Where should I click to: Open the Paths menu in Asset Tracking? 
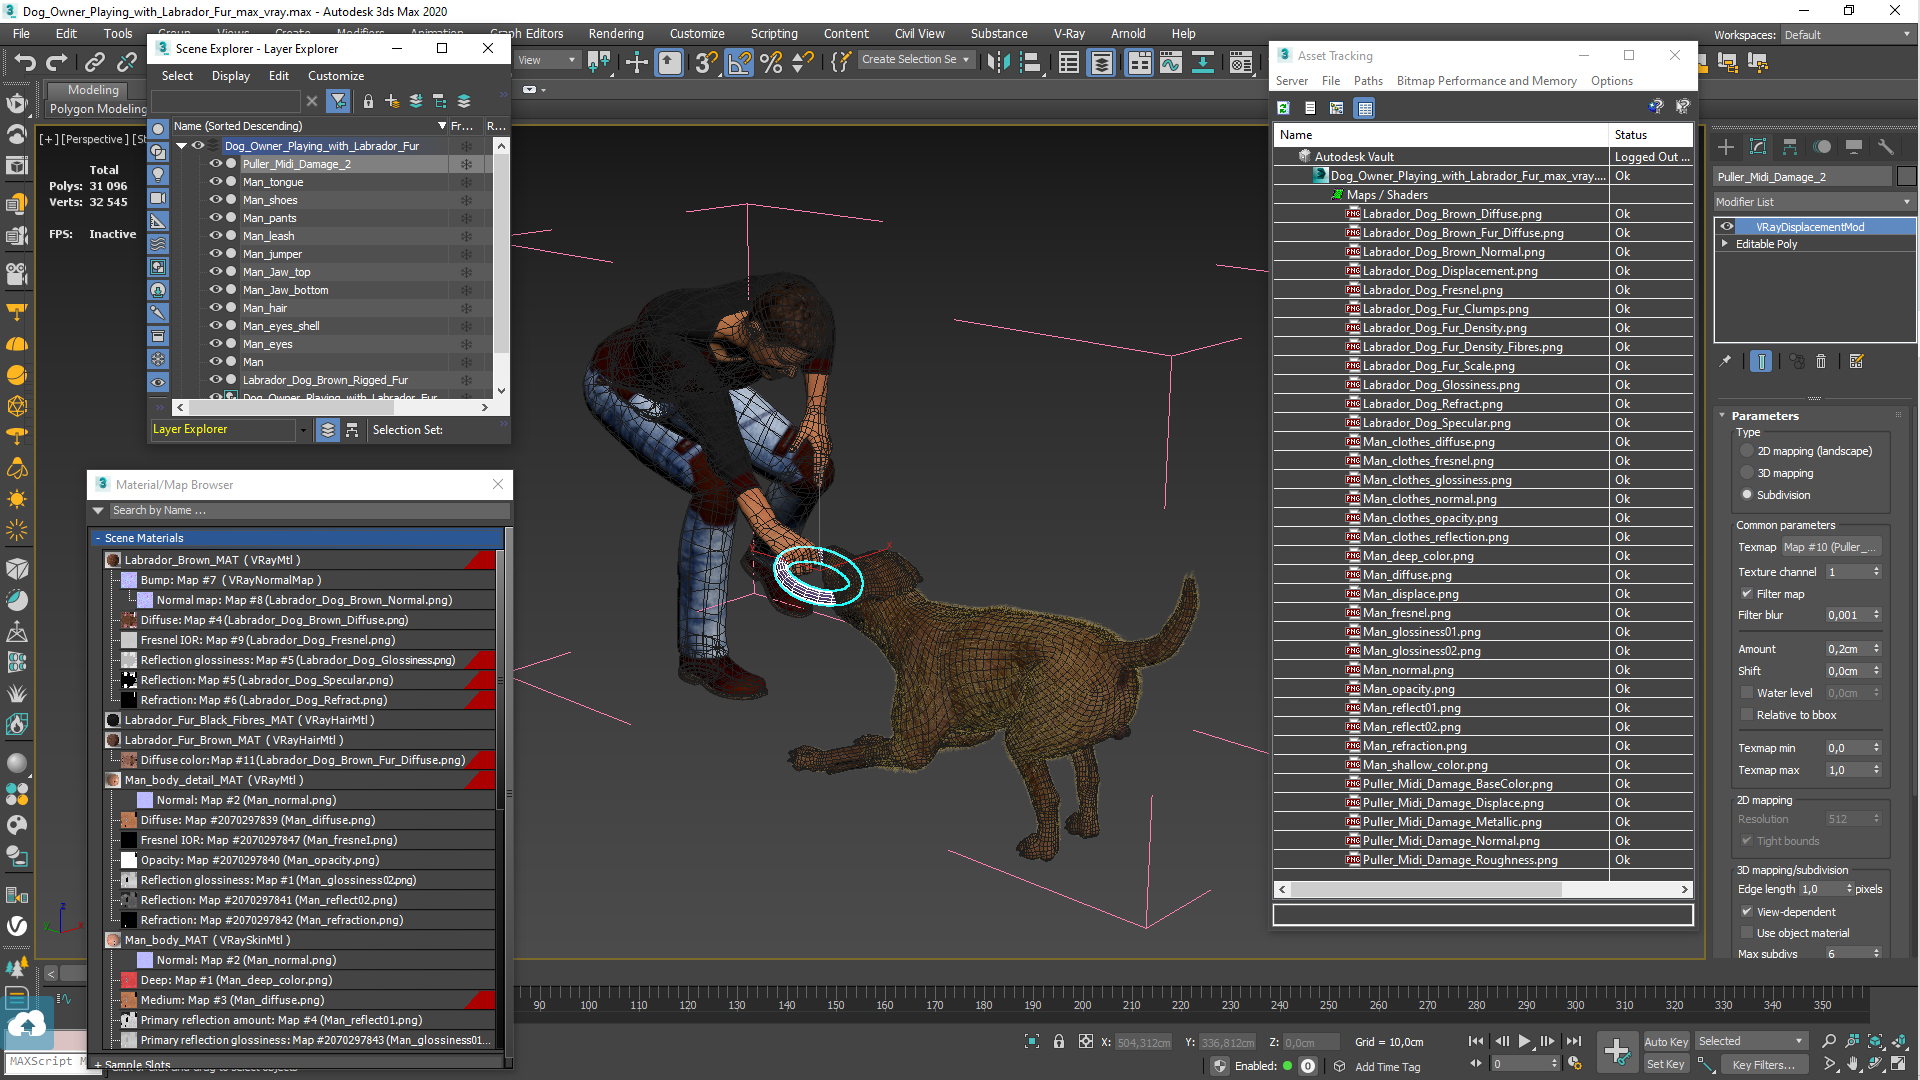(1368, 81)
